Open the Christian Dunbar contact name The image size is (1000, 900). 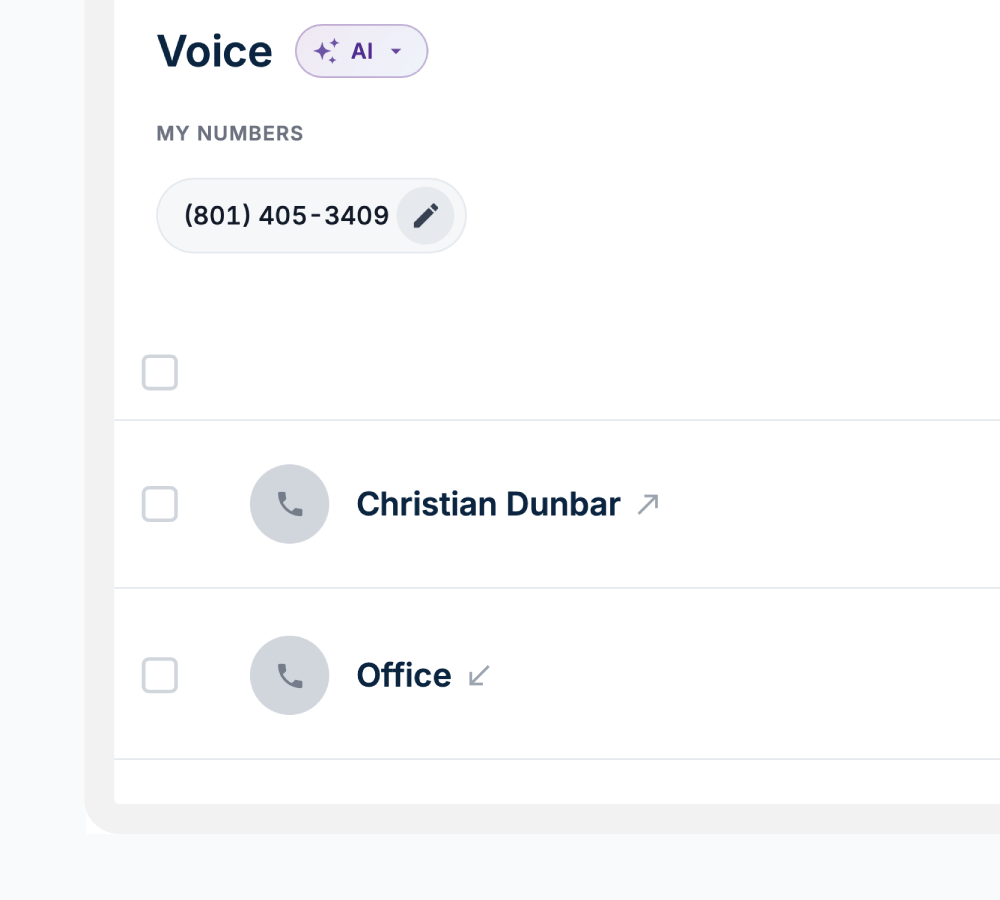(488, 504)
